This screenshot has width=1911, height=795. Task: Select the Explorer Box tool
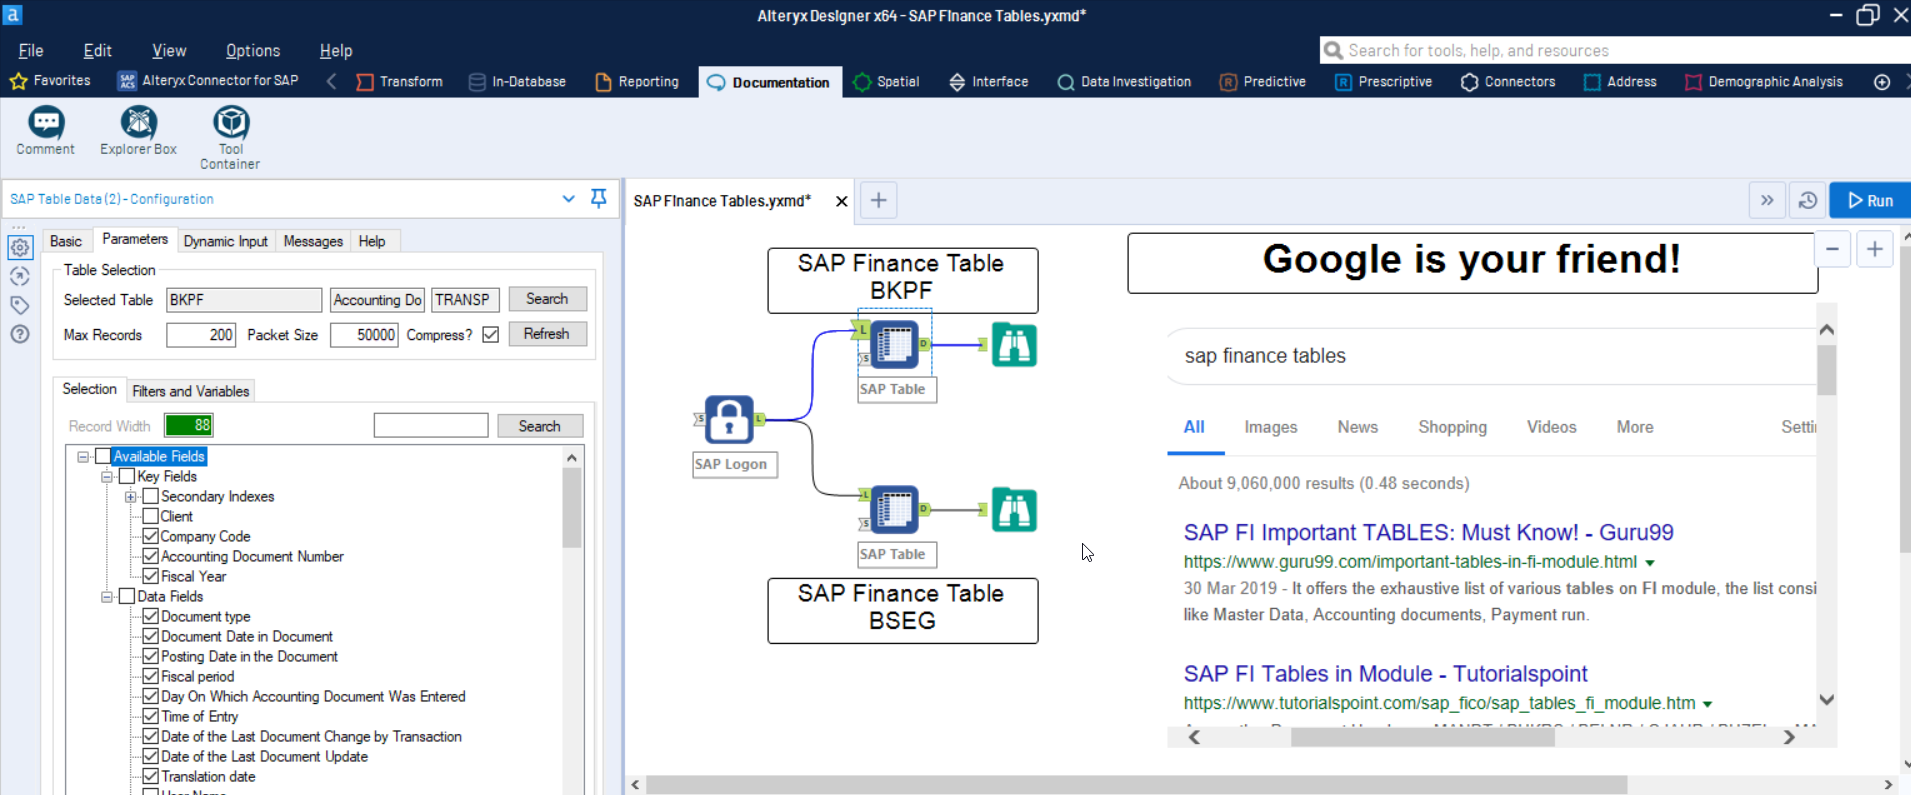coord(138,124)
